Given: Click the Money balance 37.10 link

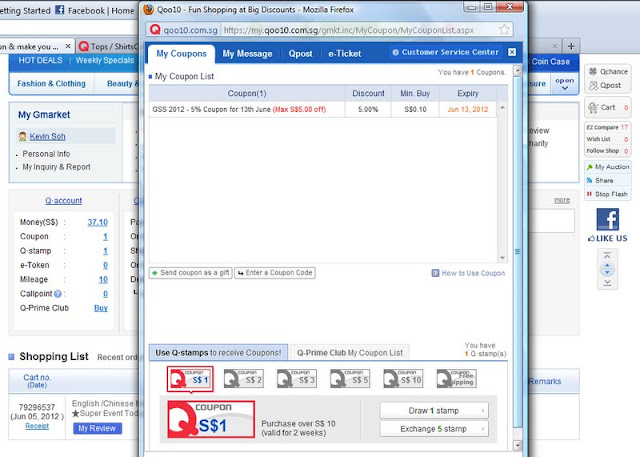Looking at the screenshot, I should click(98, 222).
